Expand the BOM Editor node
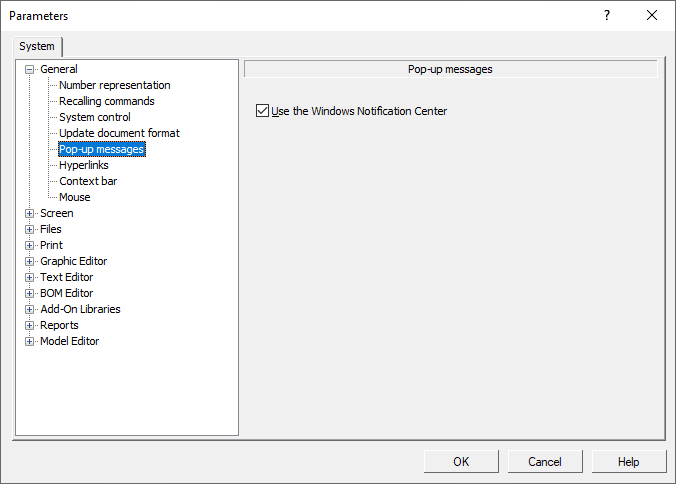 (x=30, y=294)
